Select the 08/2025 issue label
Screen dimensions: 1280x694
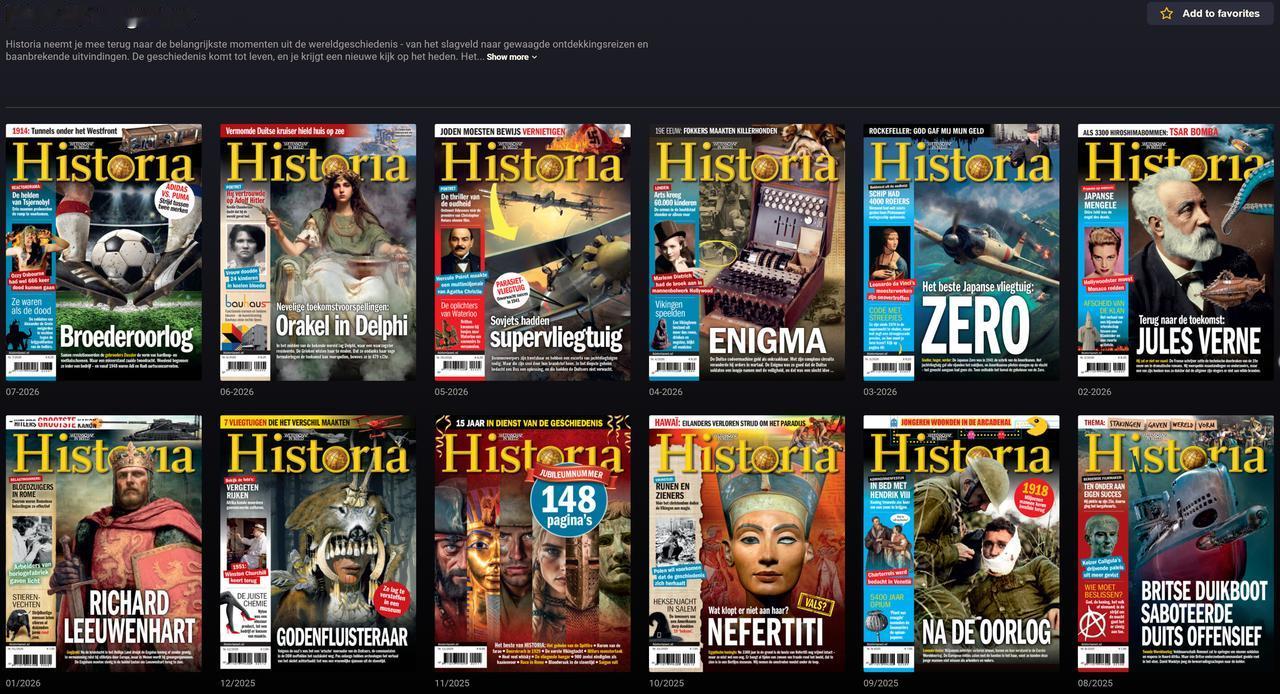click(1095, 684)
